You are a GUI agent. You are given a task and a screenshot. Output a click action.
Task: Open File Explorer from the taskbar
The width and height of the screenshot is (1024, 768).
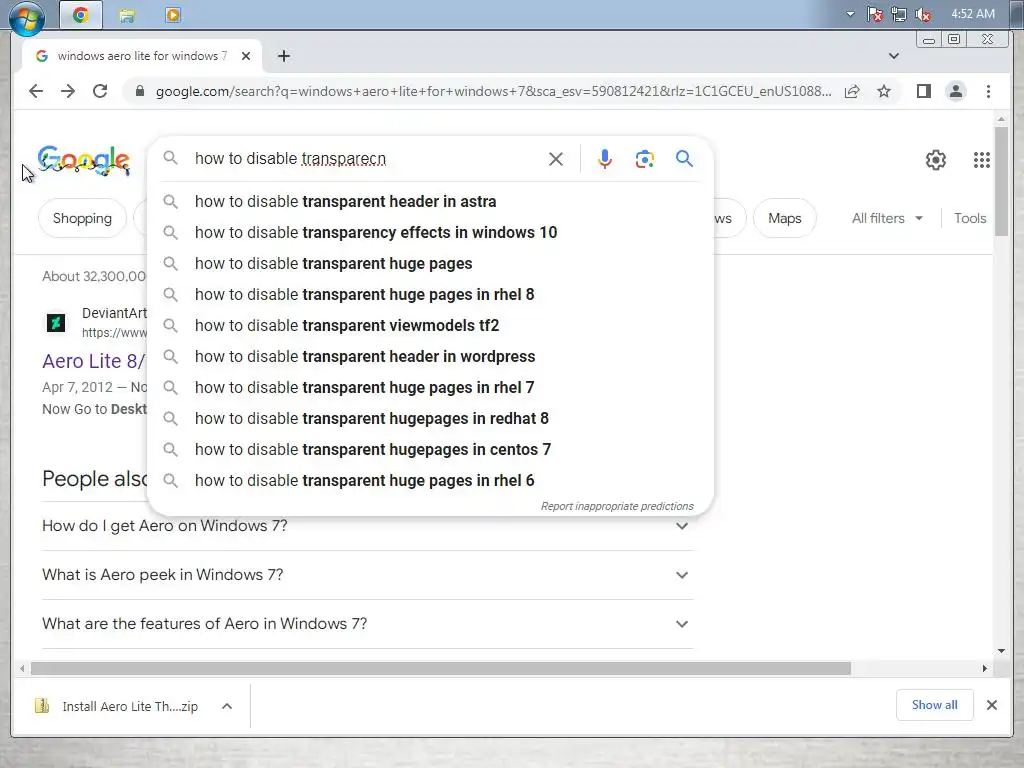click(127, 15)
